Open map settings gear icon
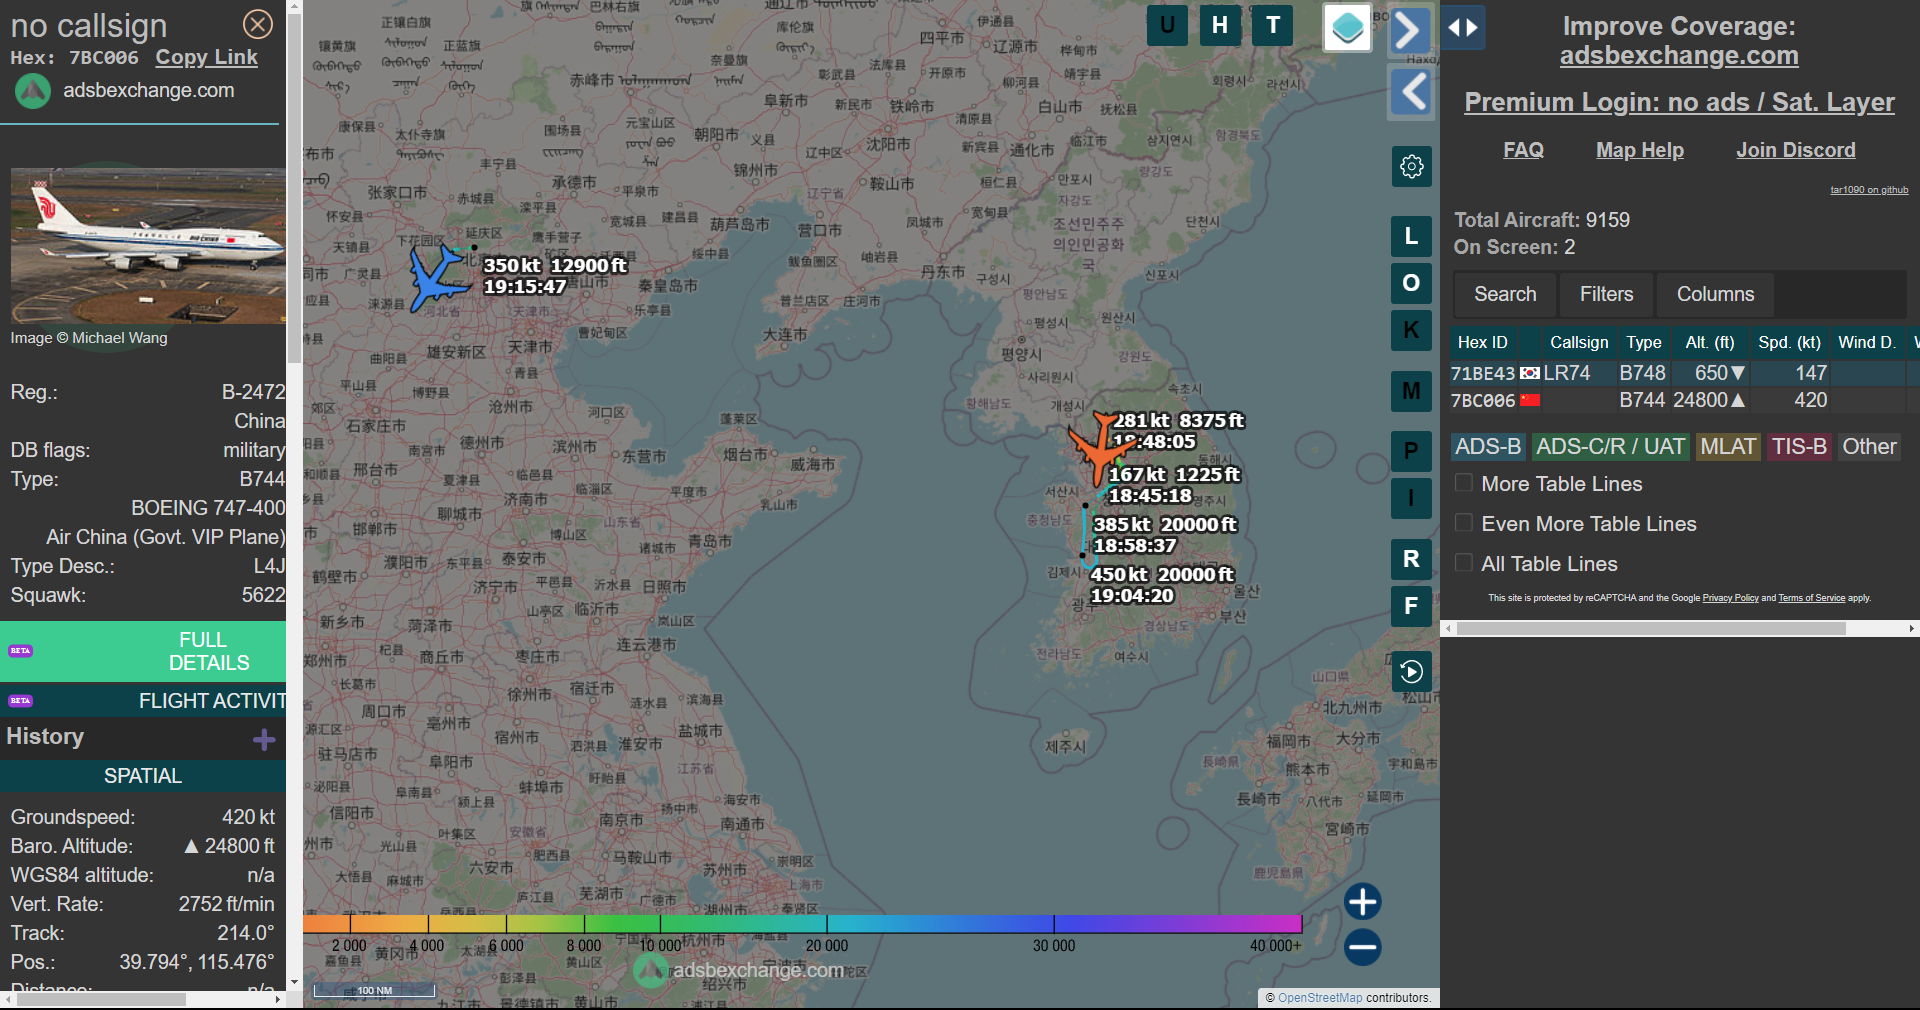This screenshot has height=1010, width=1920. pos(1412,166)
